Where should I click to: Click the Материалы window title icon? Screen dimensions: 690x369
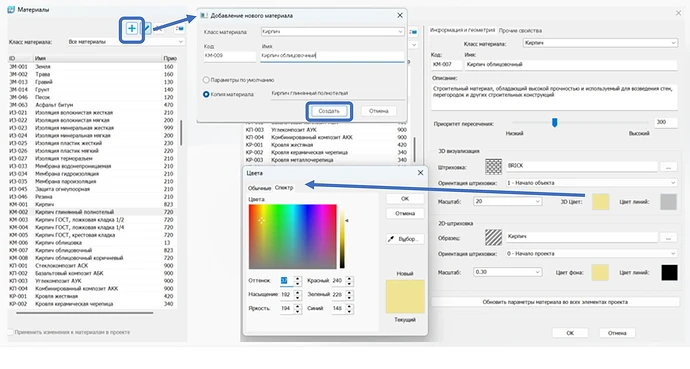11,9
